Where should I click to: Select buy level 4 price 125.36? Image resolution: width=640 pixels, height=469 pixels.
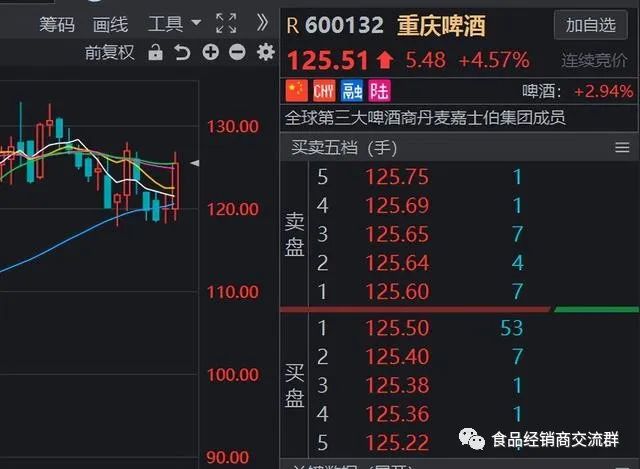coord(397,414)
